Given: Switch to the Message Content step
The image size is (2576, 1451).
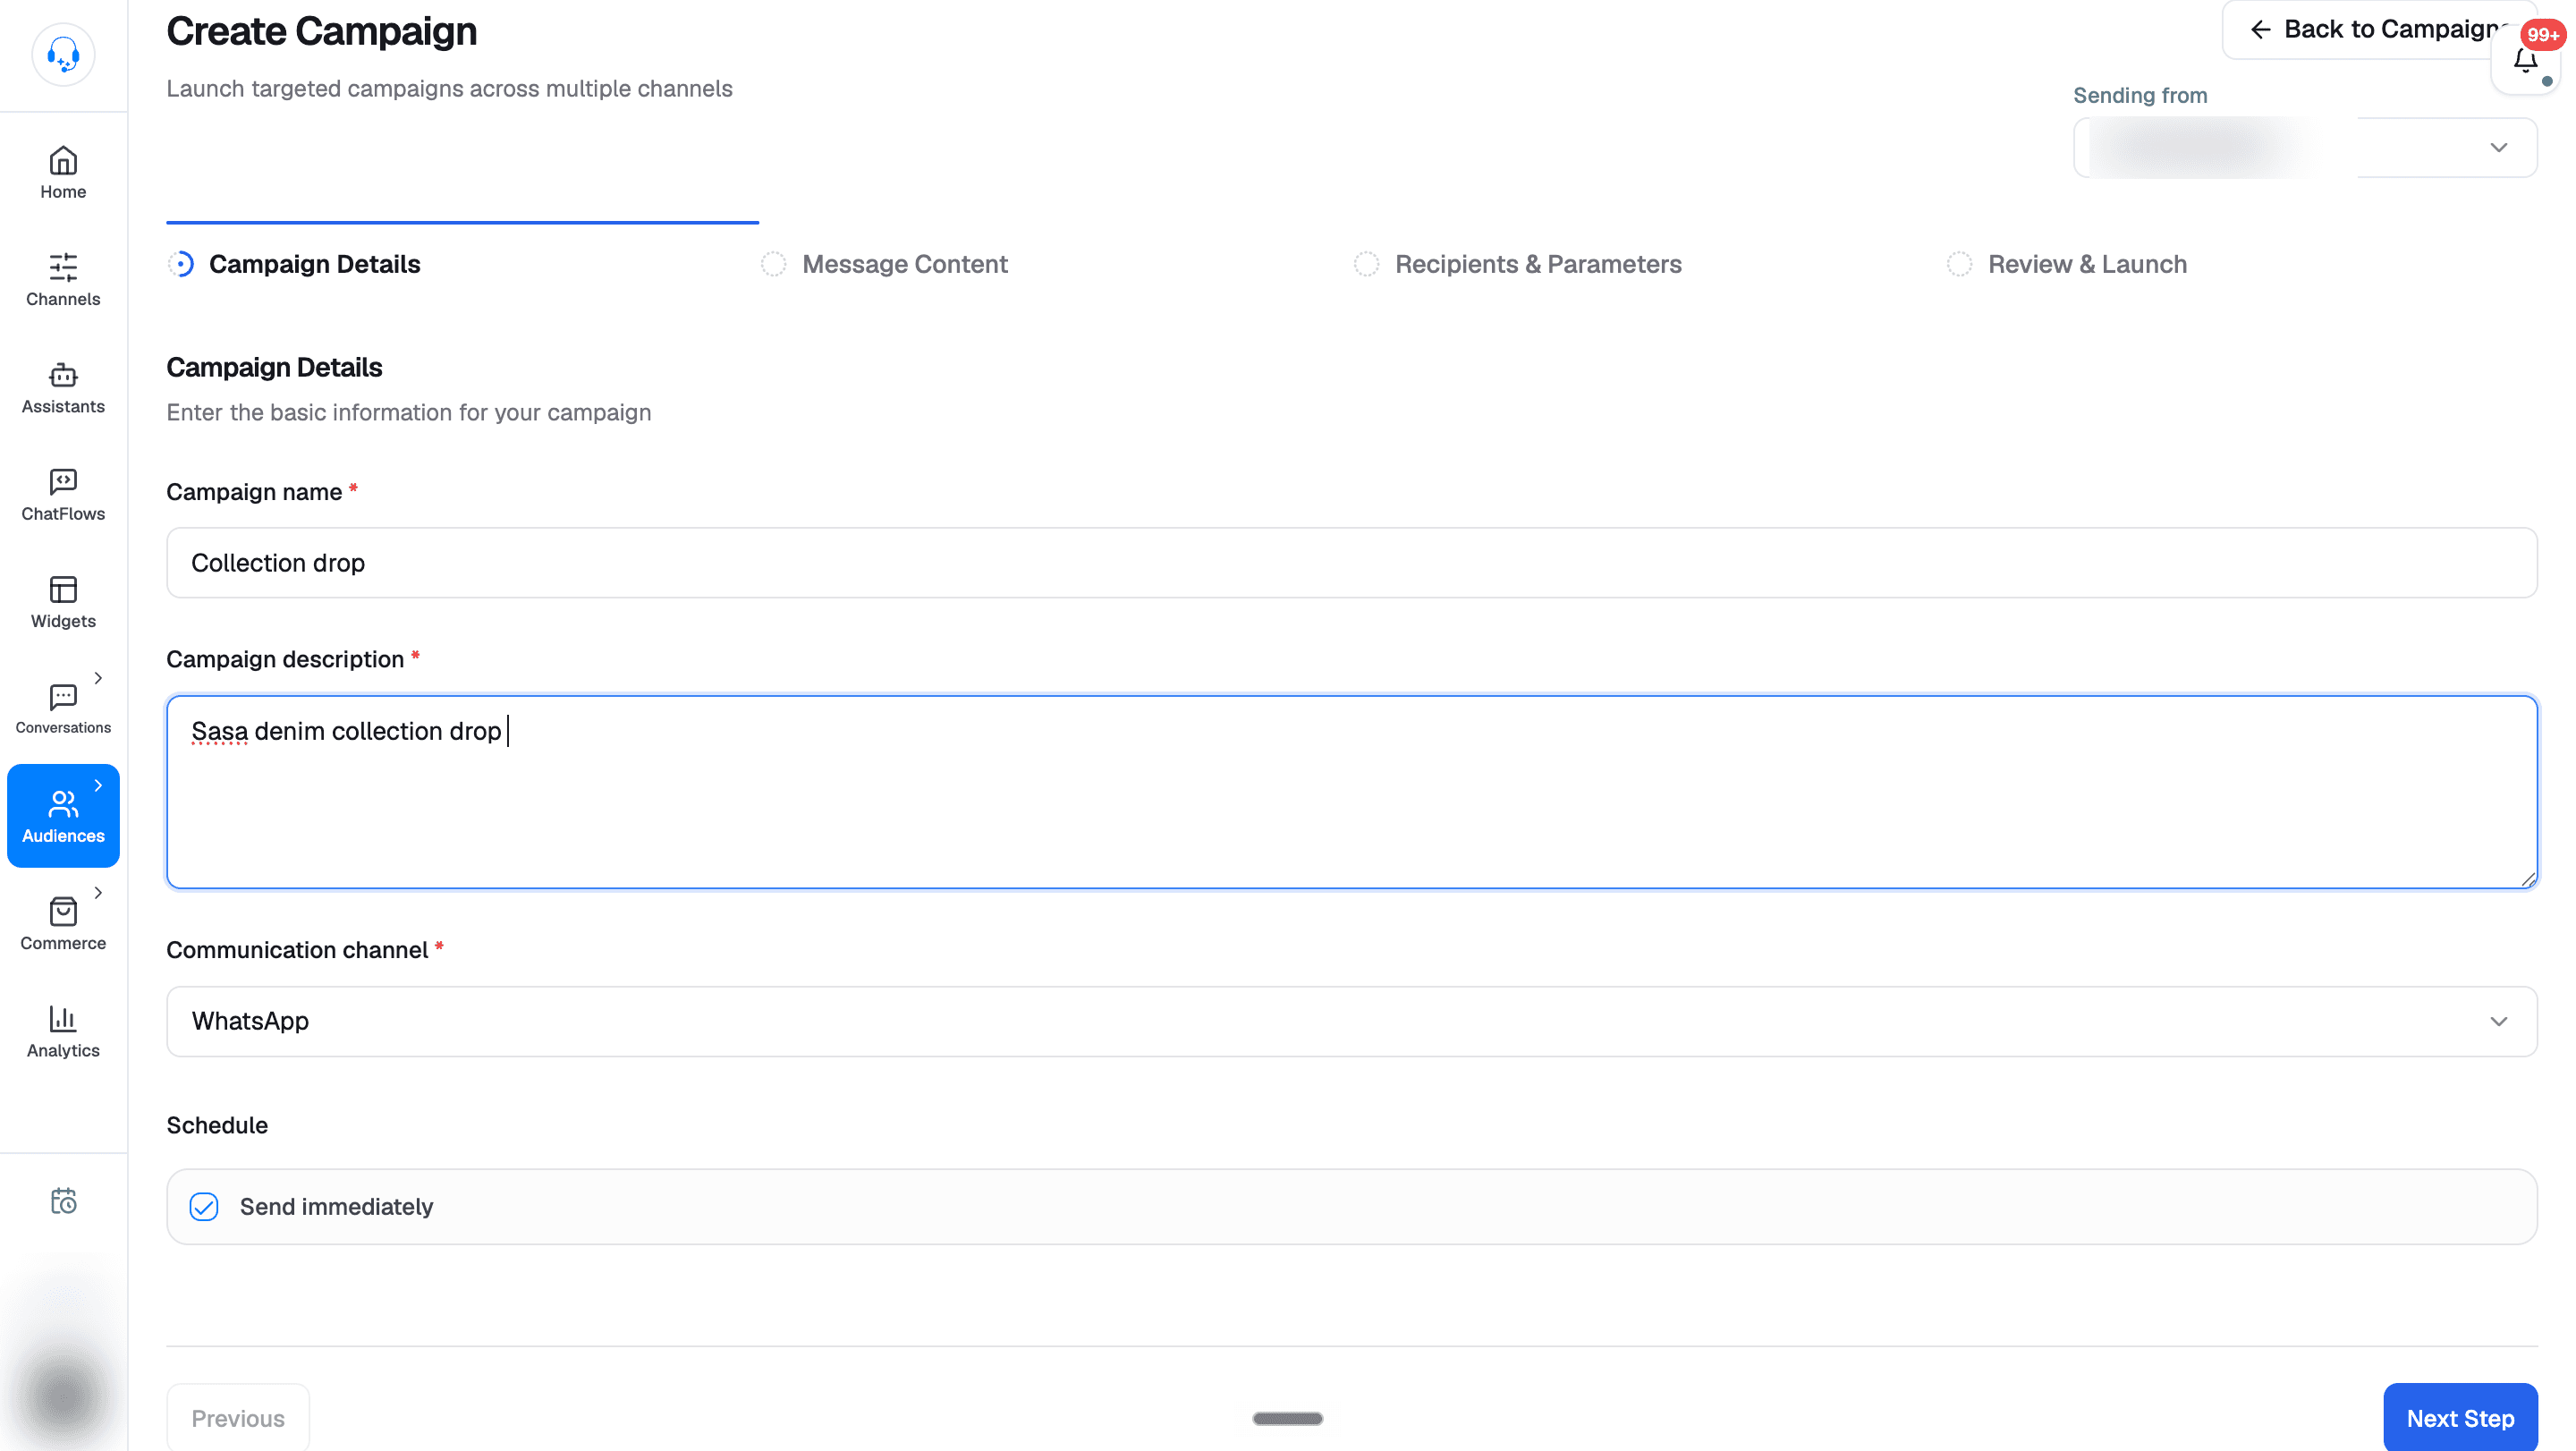Looking at the screenshot, I should pos(905,264).
